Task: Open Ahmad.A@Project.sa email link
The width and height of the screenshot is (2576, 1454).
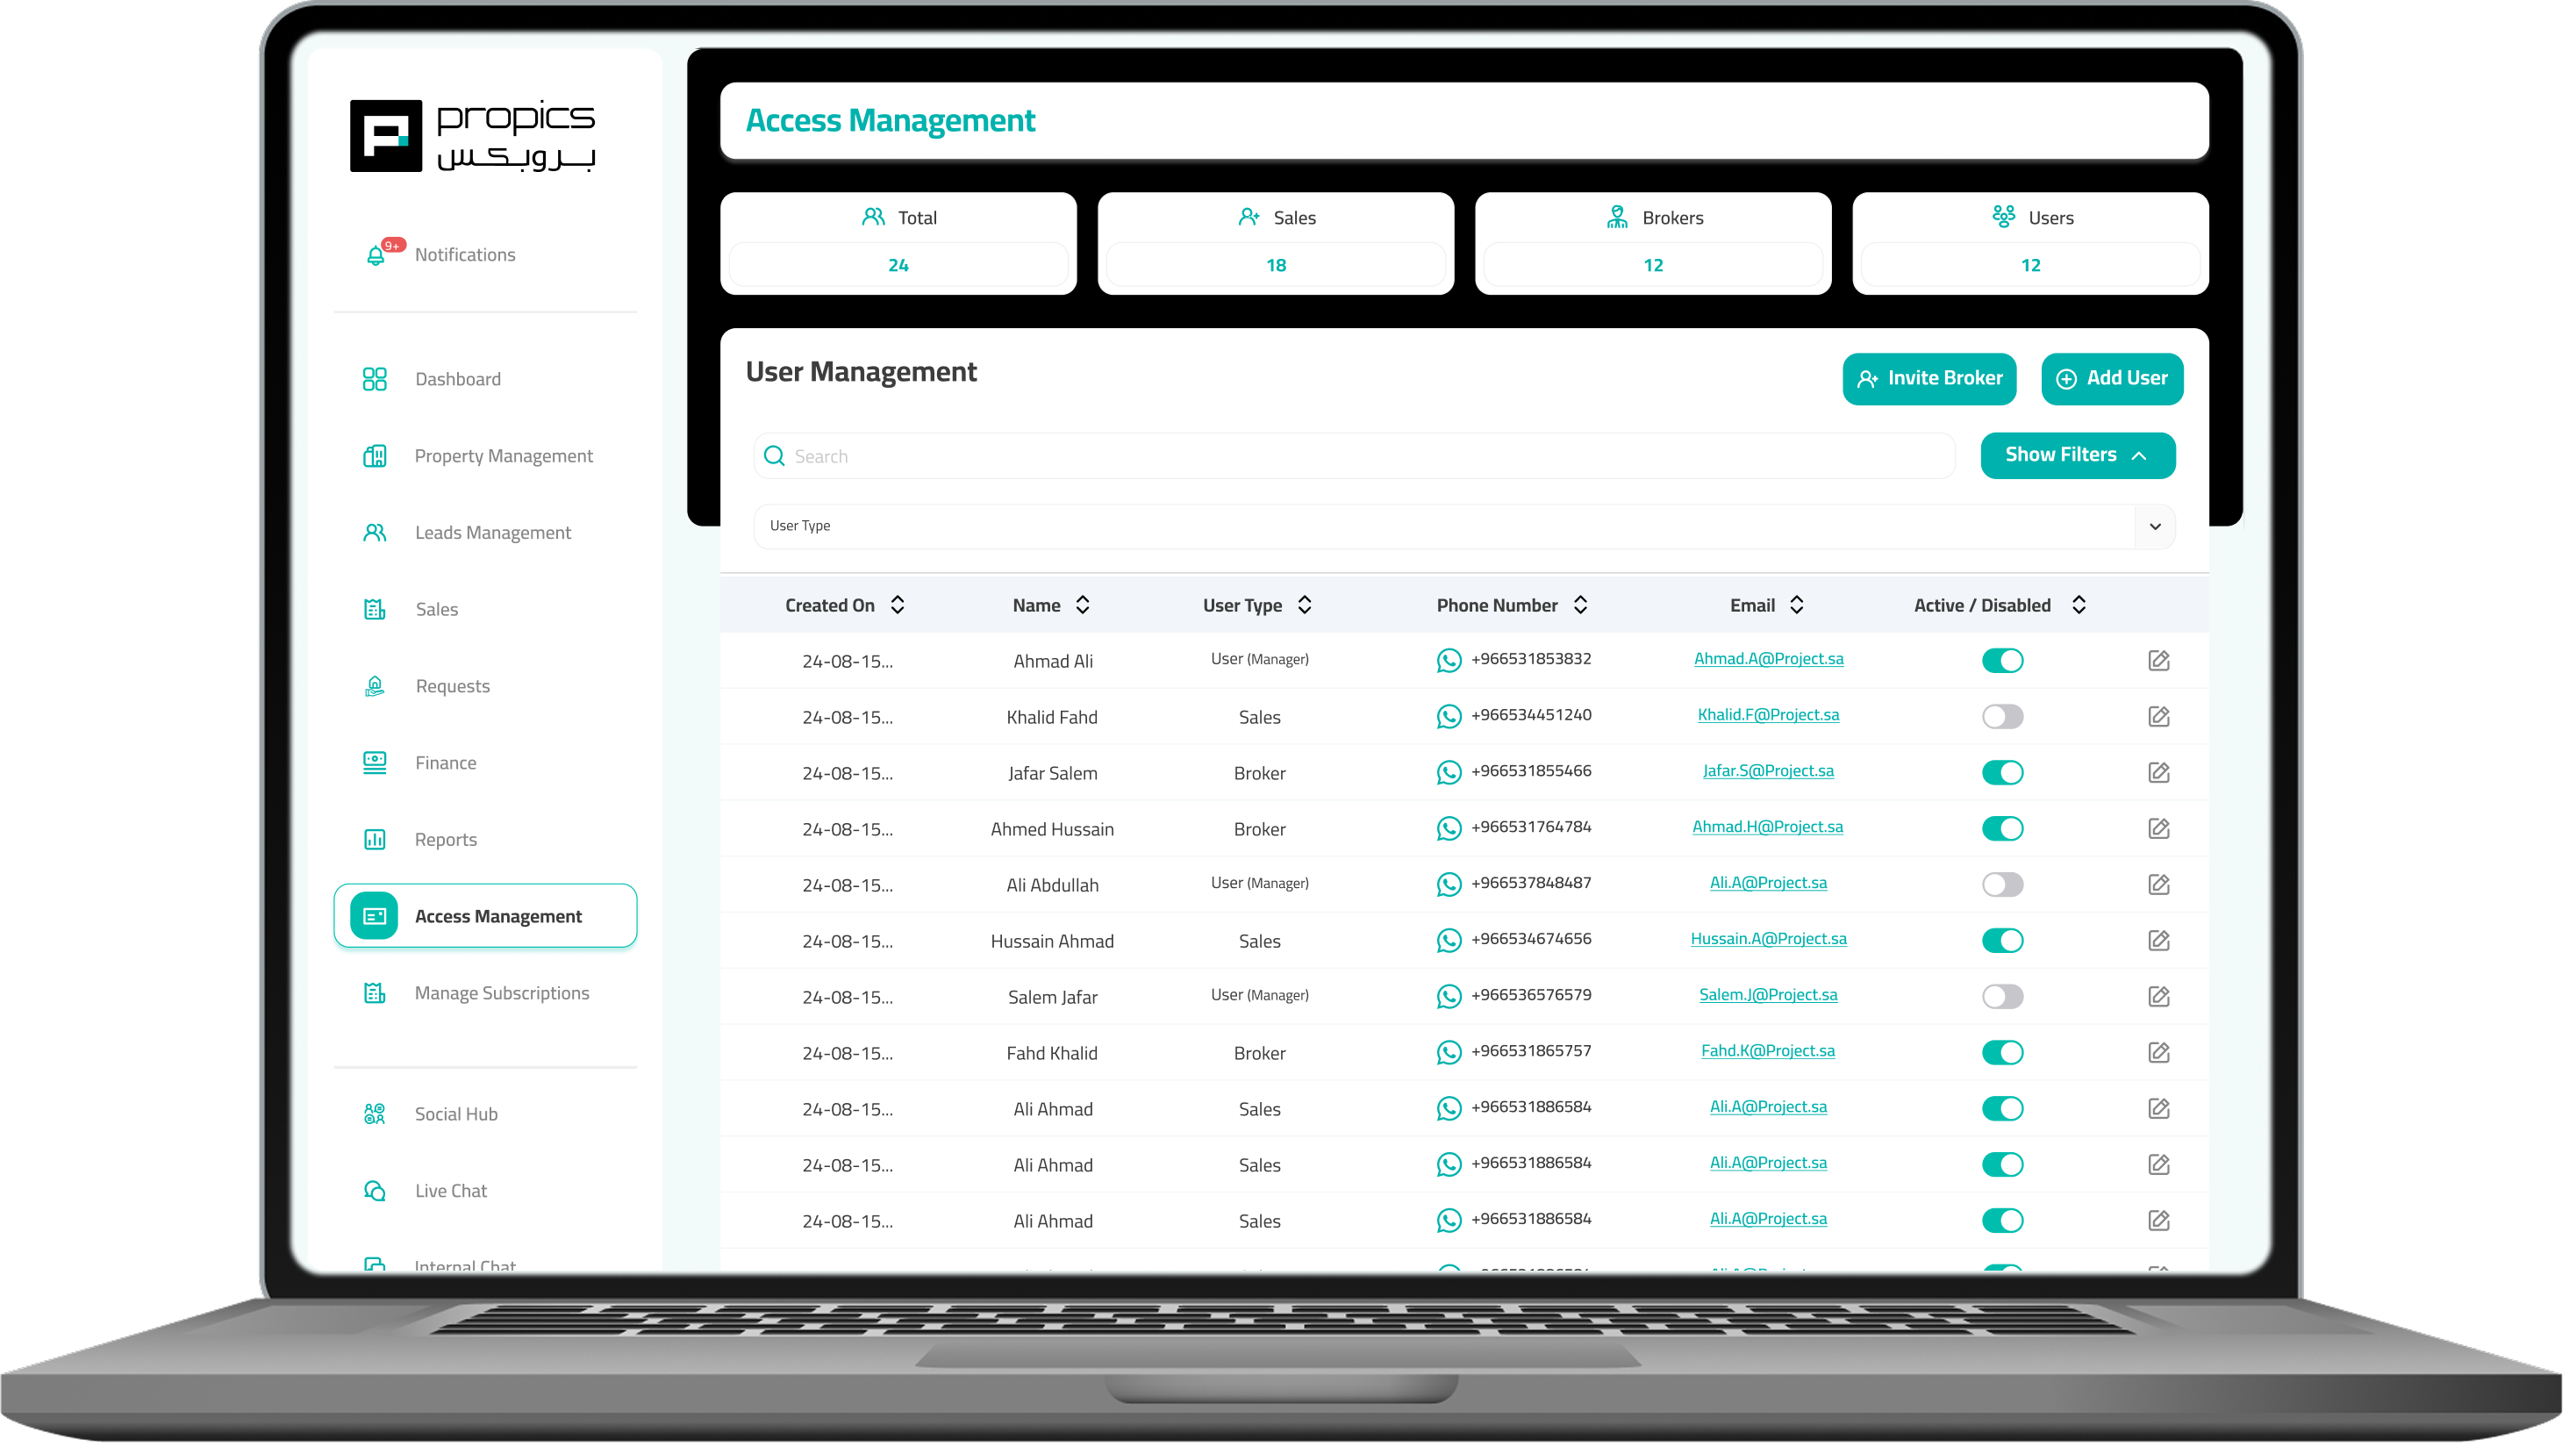Action: (x=1771, y=659)
